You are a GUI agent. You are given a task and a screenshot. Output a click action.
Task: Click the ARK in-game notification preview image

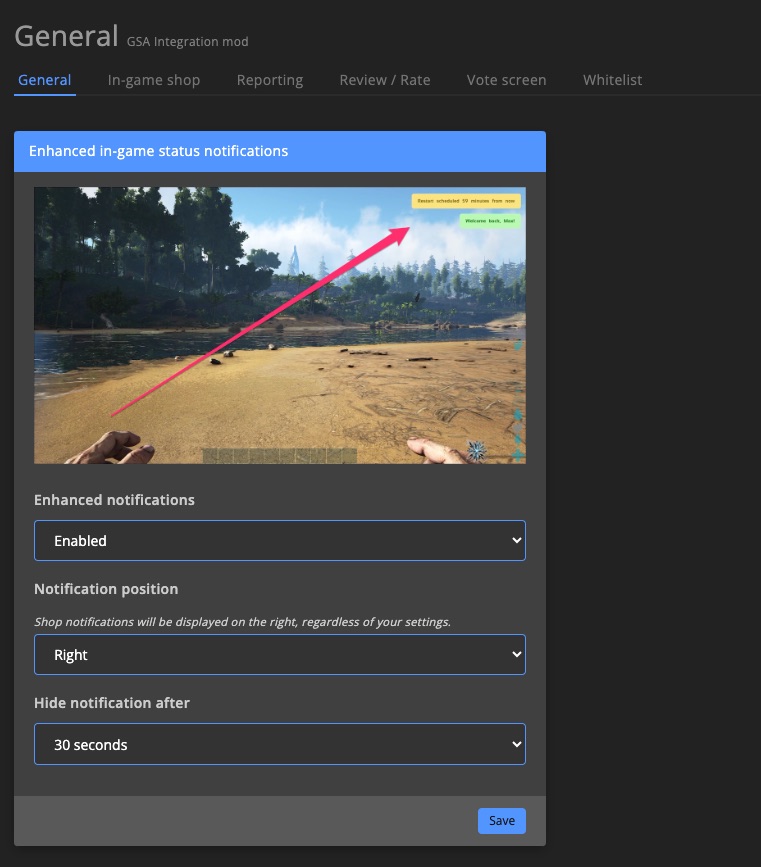point(280,325)
